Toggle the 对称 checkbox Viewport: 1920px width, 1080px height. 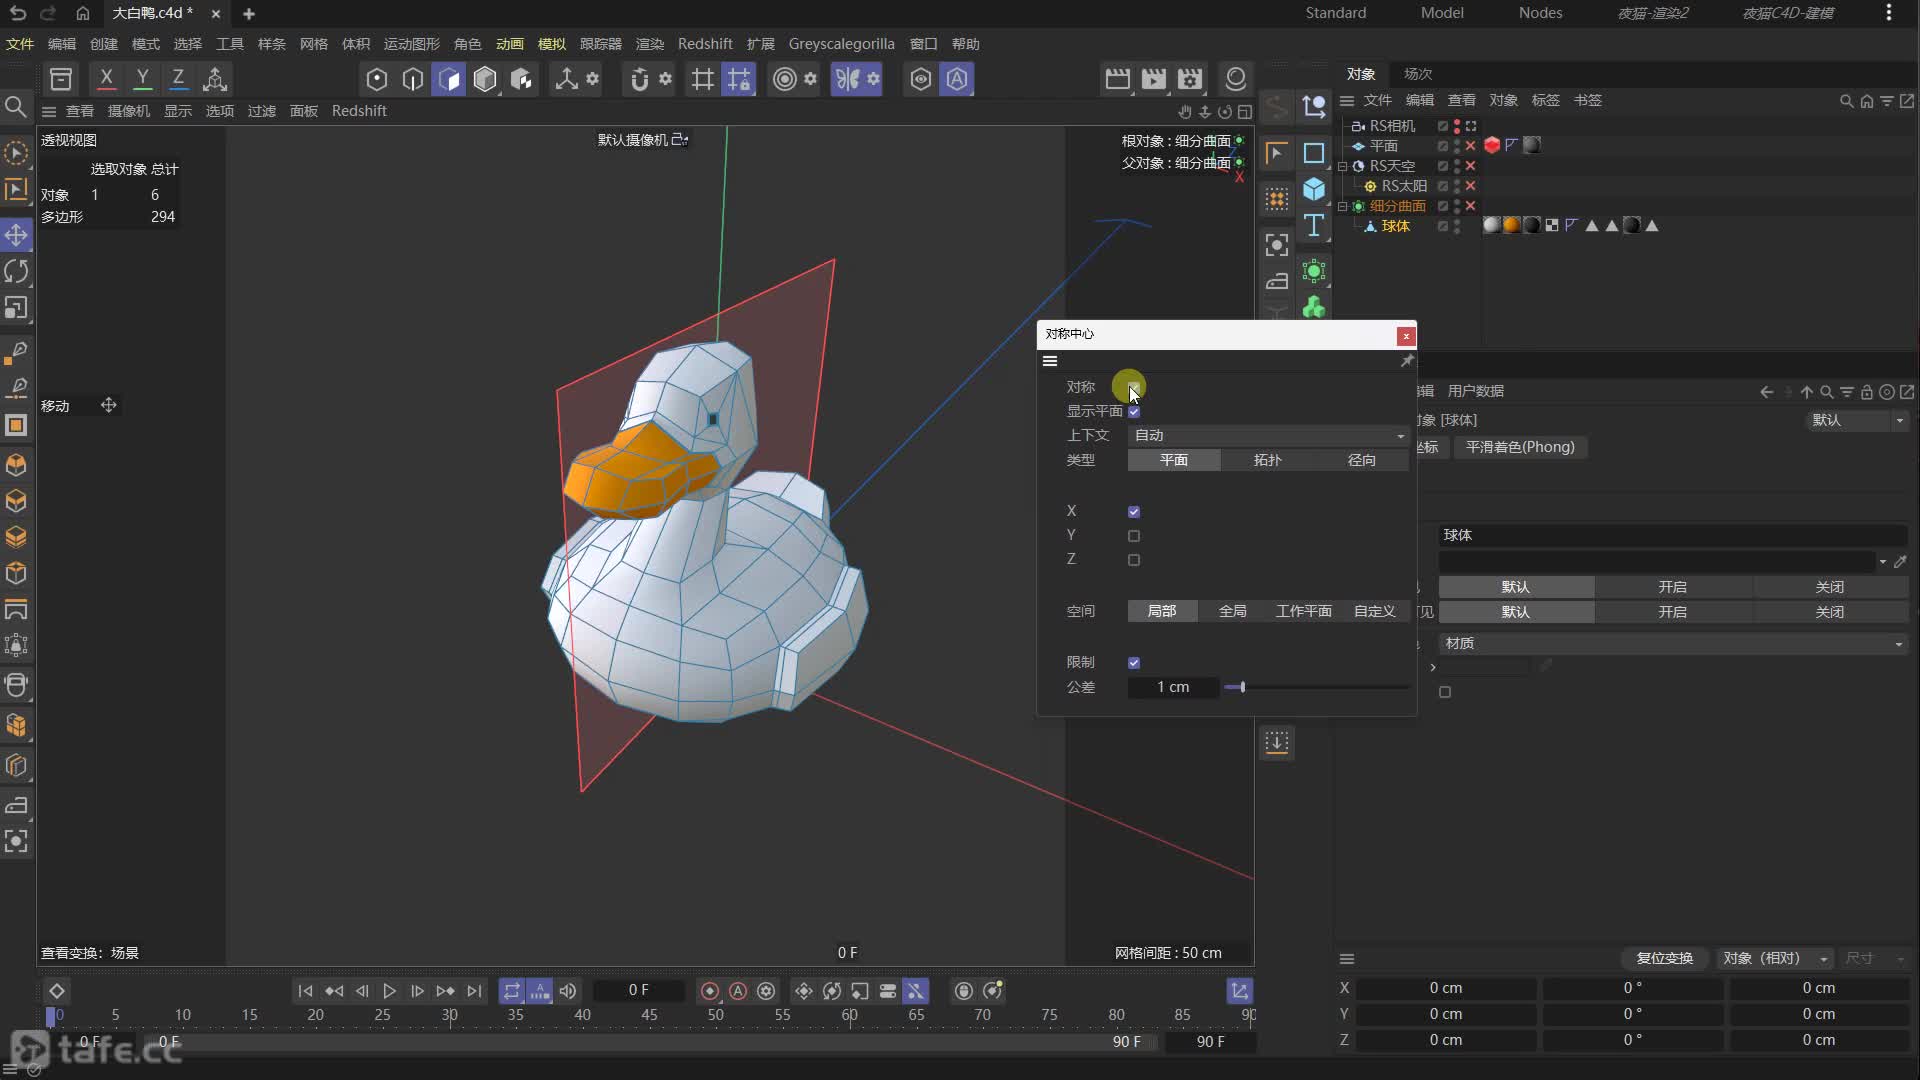click(1133, 387)
